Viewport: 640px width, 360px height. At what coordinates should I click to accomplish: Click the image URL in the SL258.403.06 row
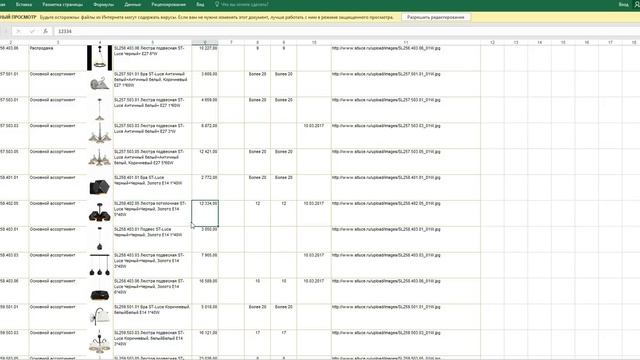click(x=386, y=281)
